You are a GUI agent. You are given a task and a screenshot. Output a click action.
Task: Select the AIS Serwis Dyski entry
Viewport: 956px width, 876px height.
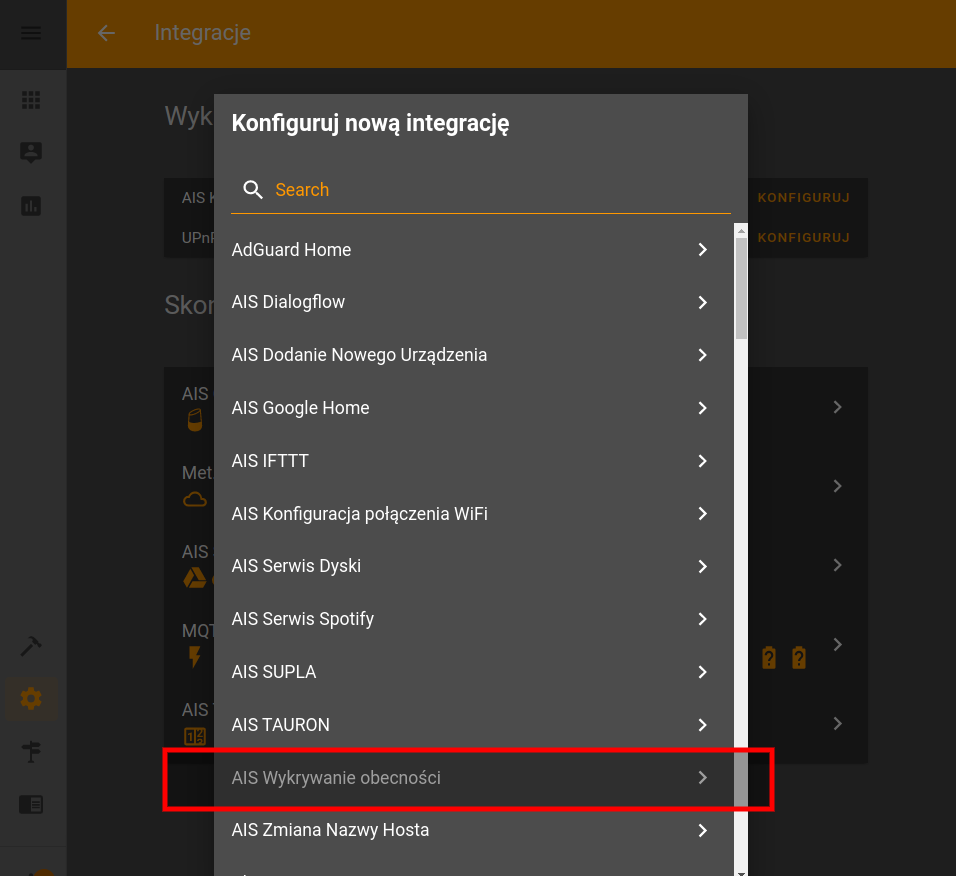[x=474, y=566]
